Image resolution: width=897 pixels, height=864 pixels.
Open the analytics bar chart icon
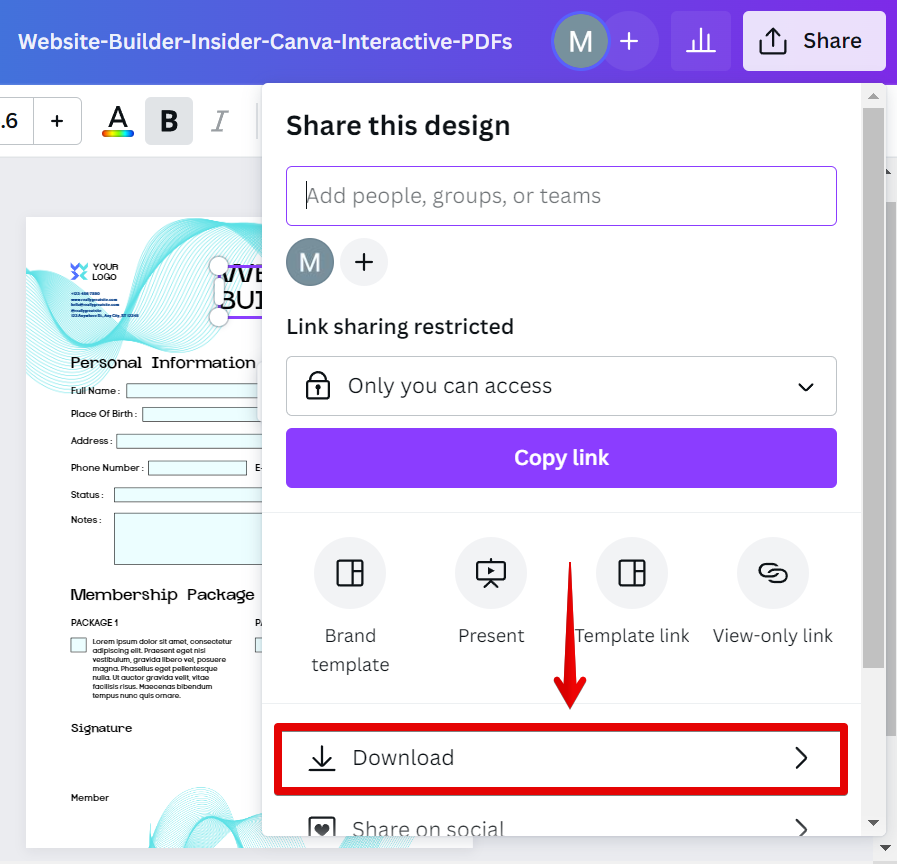[701, 41]
